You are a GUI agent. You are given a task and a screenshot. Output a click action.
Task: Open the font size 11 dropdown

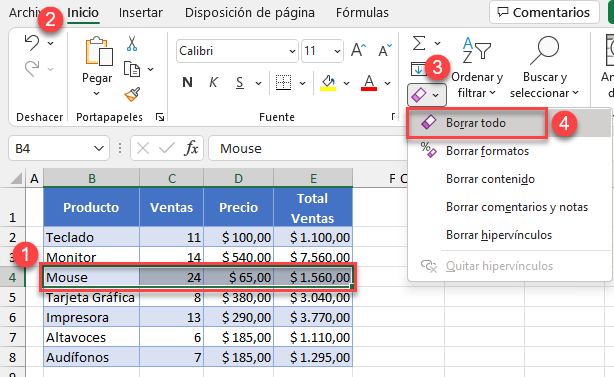[x=337, y=51]
